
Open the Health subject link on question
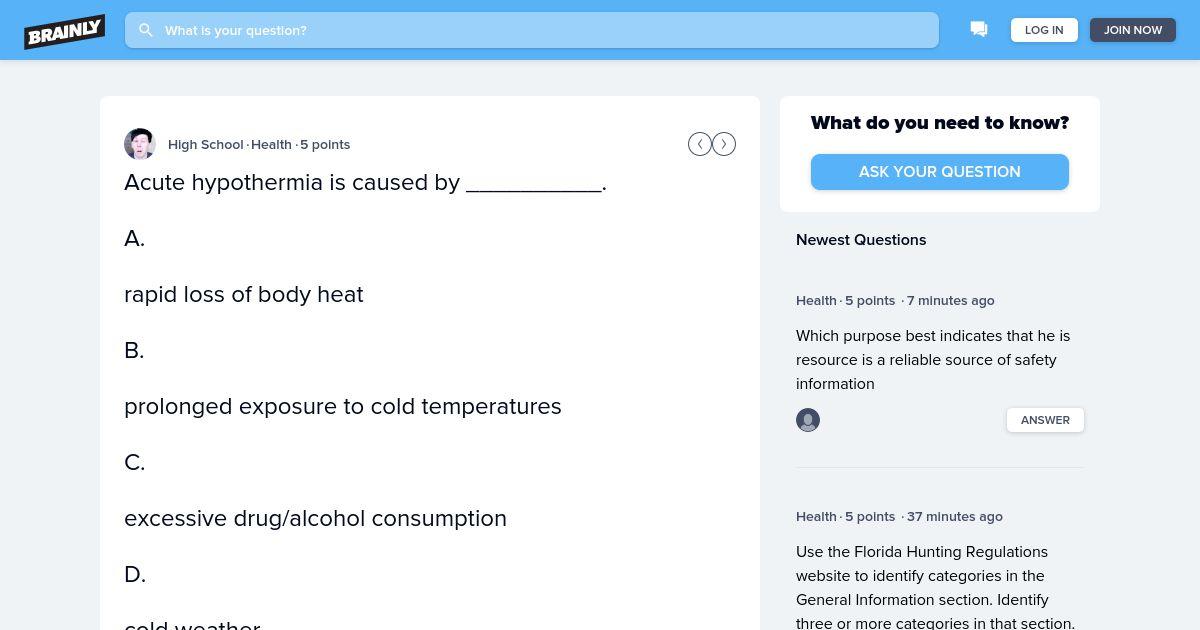(271, 144)
